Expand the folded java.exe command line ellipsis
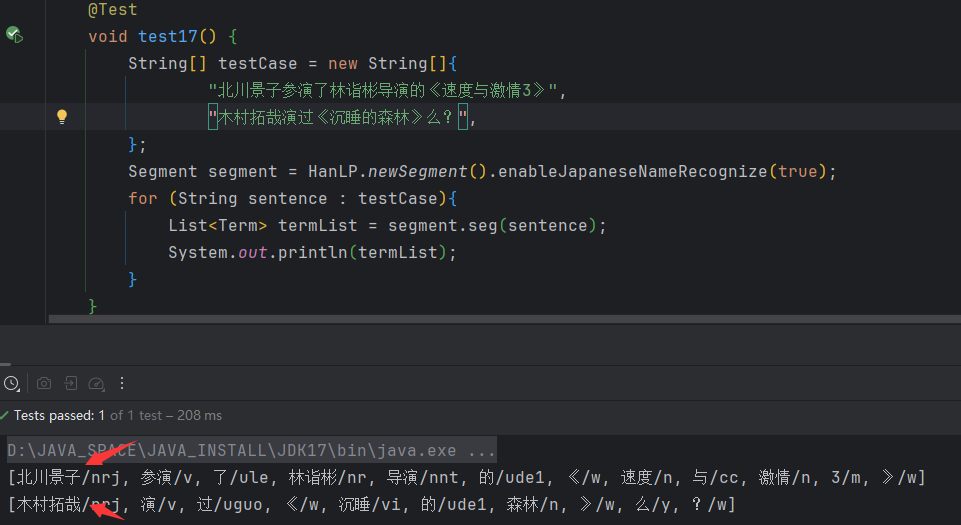This screenshot has height=525, width=961. point(482,451)
